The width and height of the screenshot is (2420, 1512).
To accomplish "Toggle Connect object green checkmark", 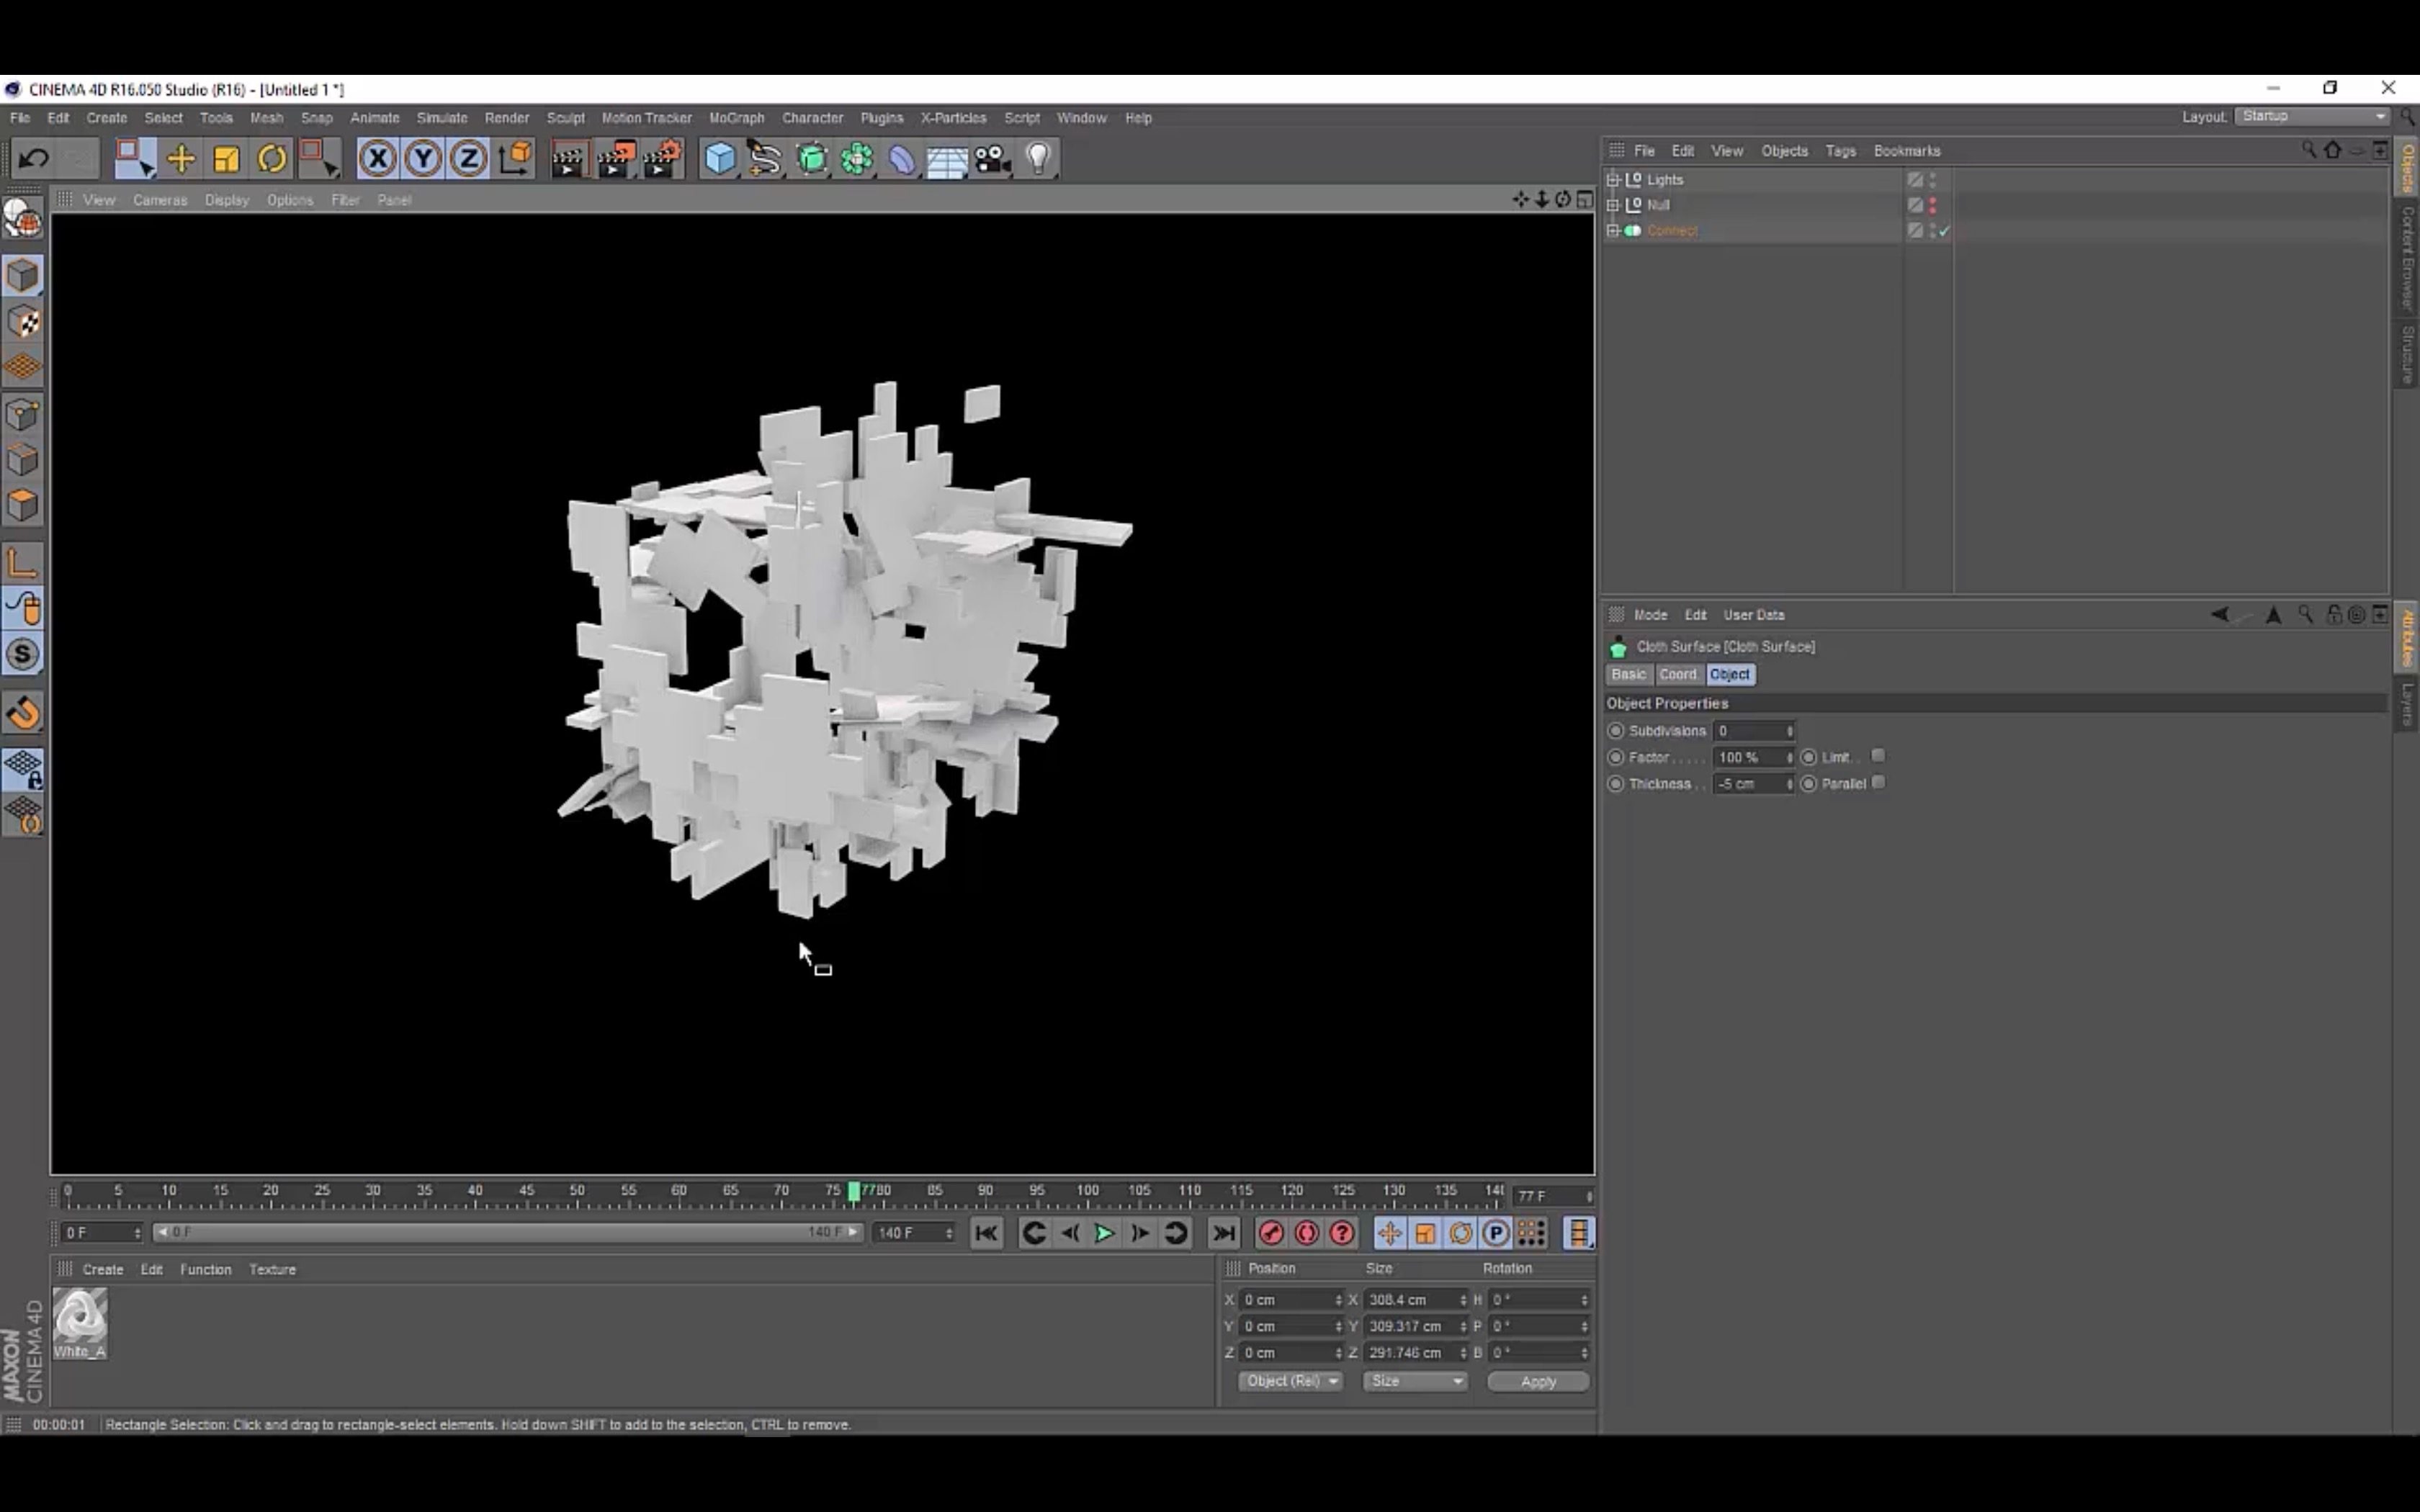I will click(1945, 231).
